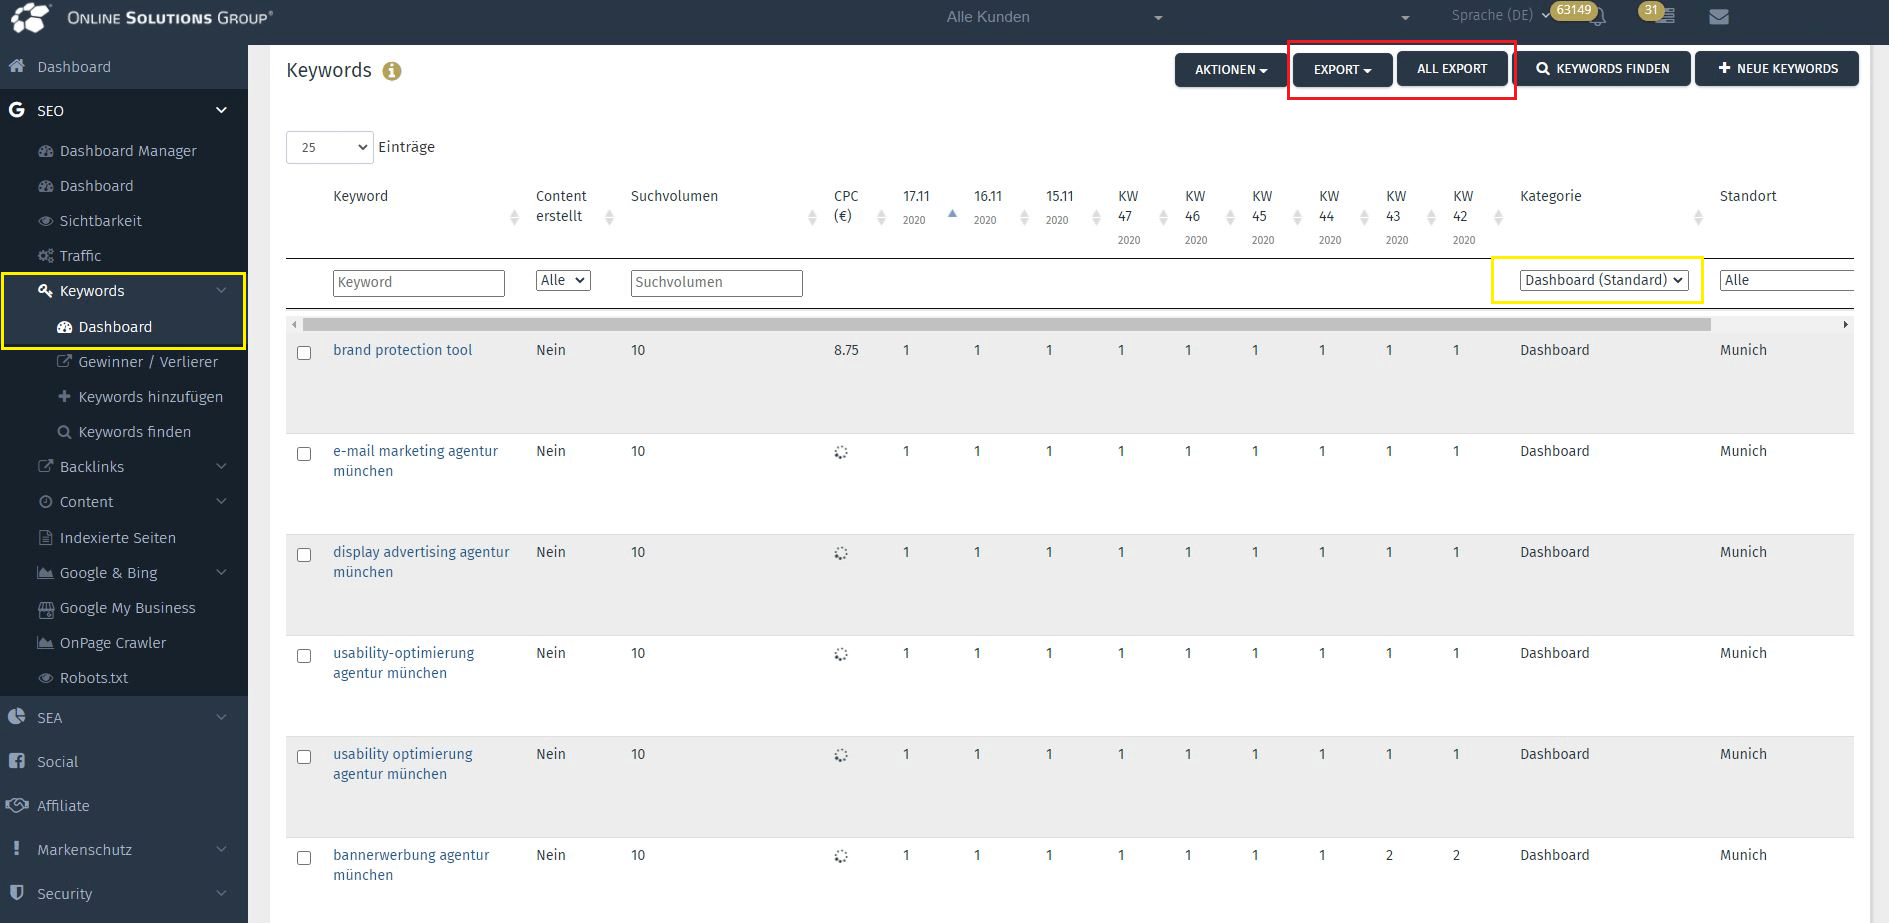
Task: Click the Keywords finden search icon
Action: click(64, 432)
